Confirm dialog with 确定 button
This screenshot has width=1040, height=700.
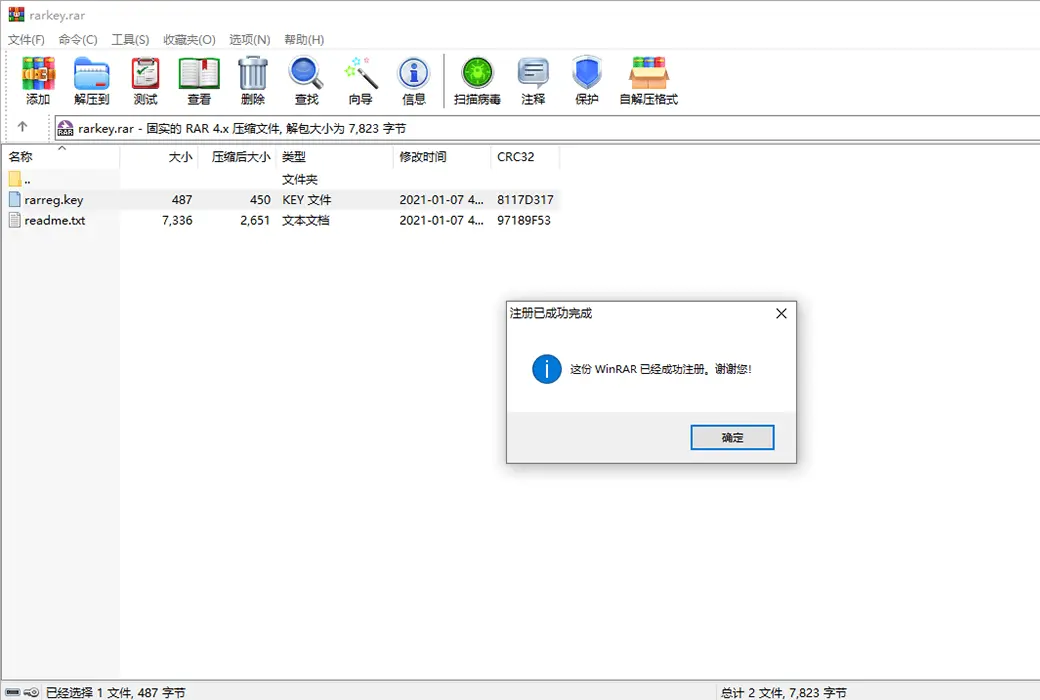pos(732,437)
